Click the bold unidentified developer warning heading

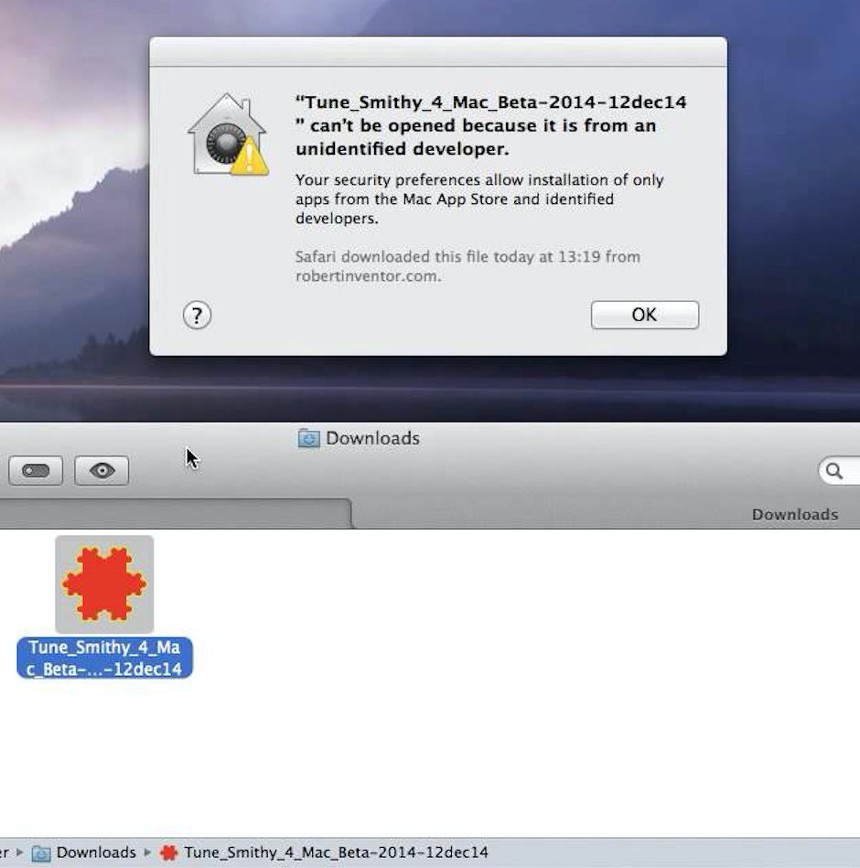pos(490,126)
